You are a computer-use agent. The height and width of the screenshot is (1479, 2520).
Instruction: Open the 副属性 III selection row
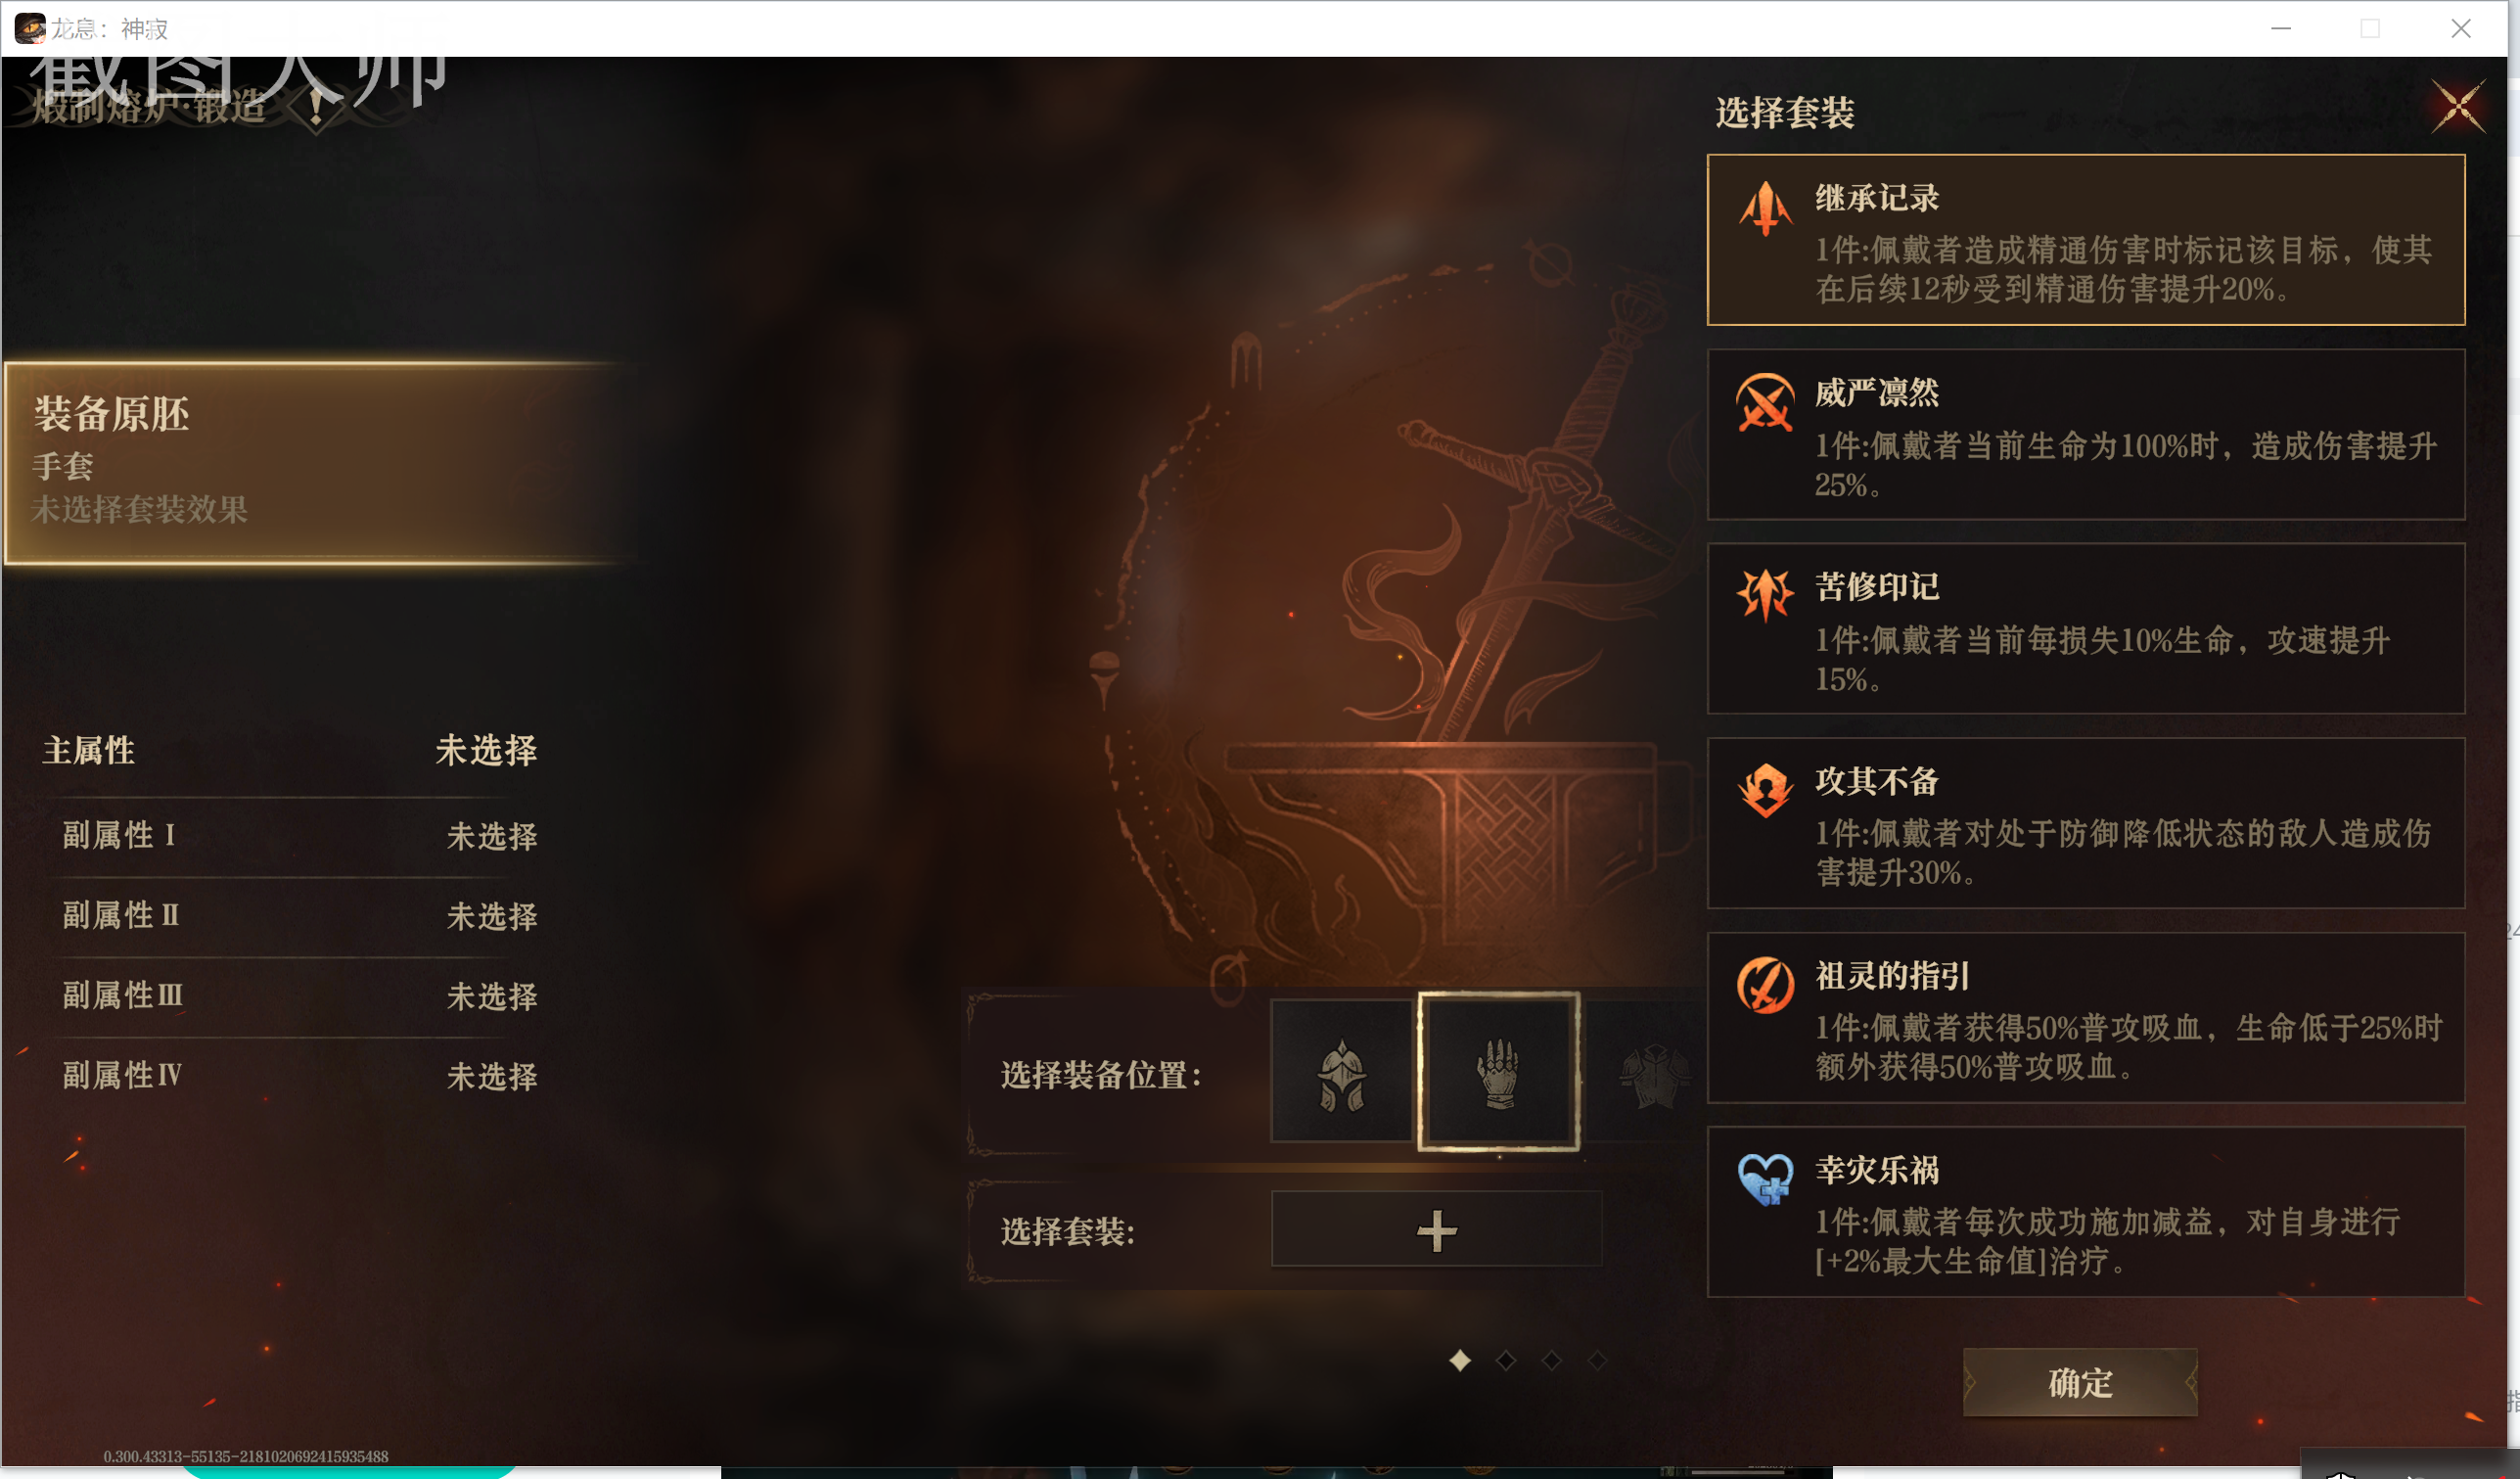tap(300, 996)
